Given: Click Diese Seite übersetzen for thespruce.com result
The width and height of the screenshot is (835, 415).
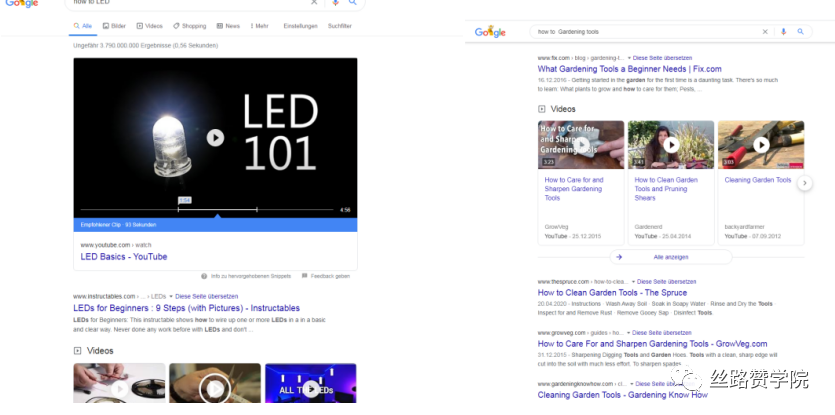Looking at the screenshot, I should coord(667,281).
